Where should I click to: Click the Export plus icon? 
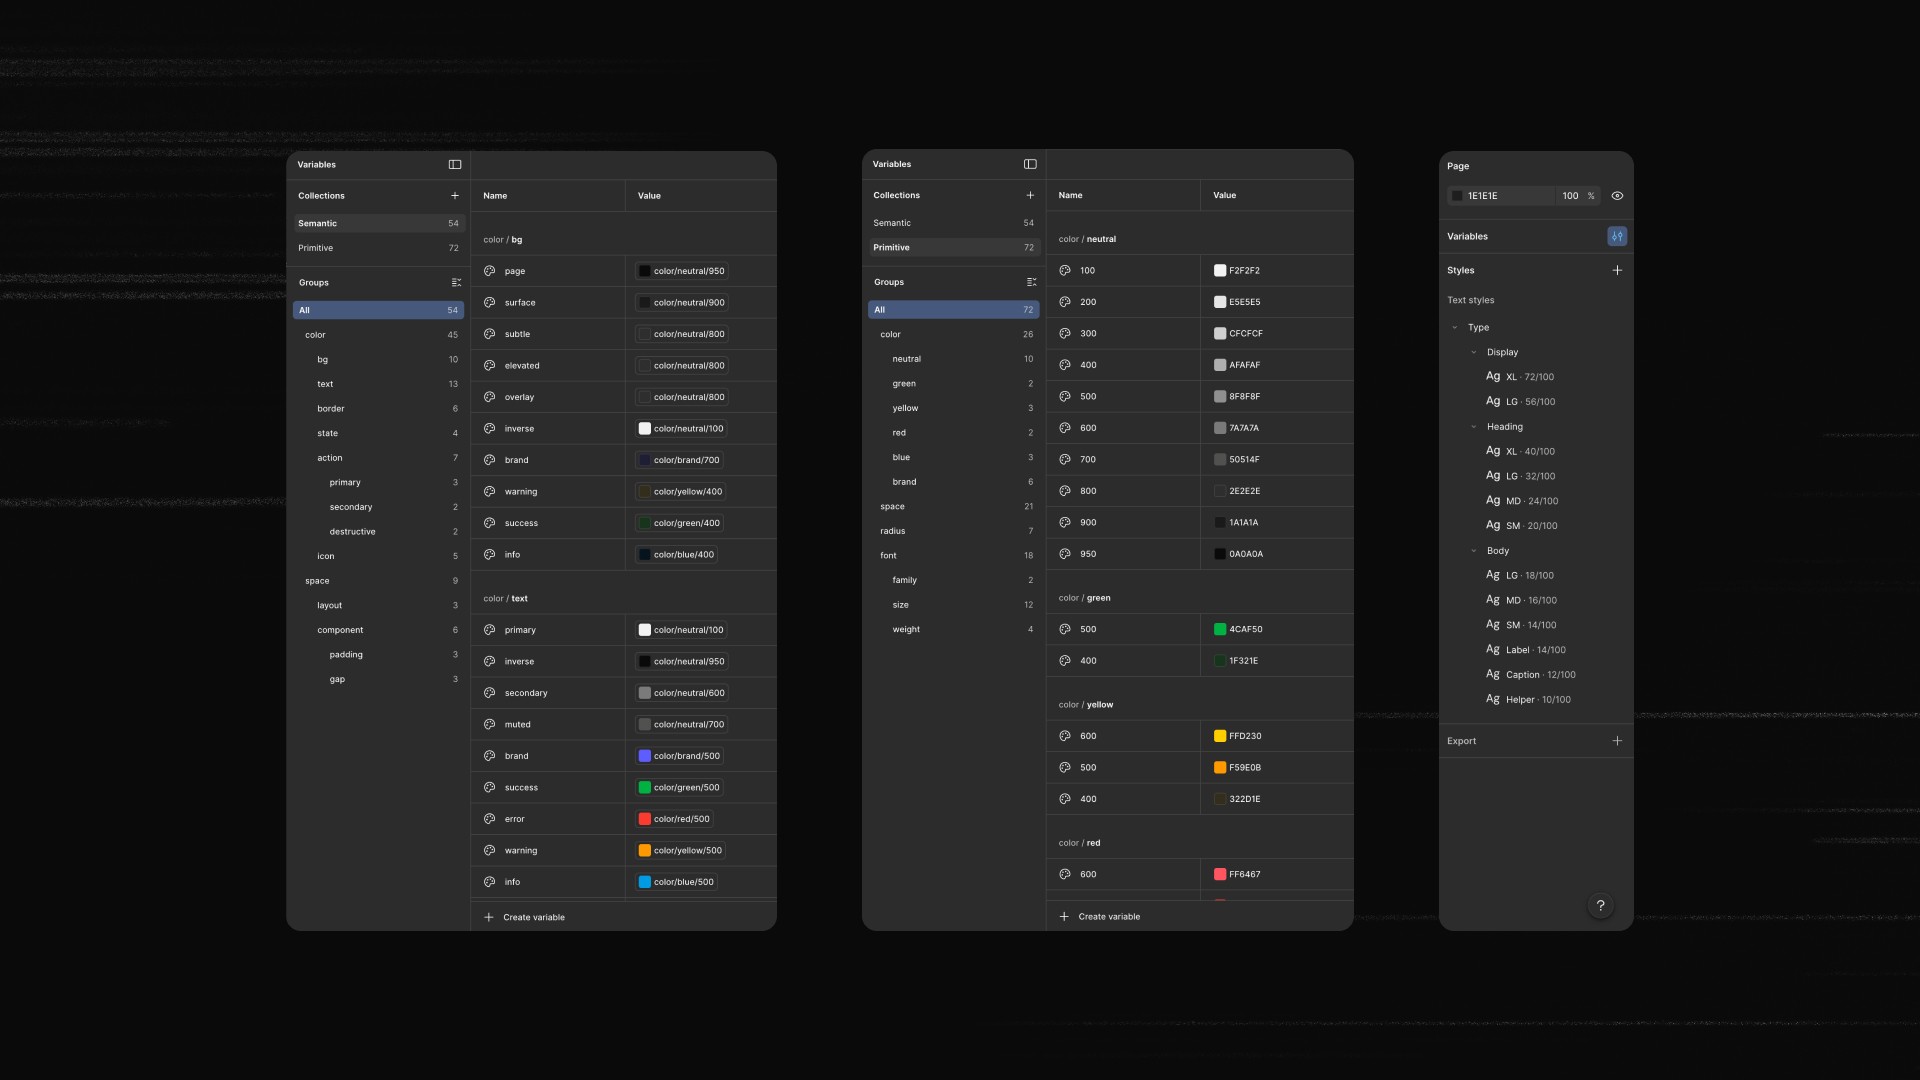pos(1617,741)
